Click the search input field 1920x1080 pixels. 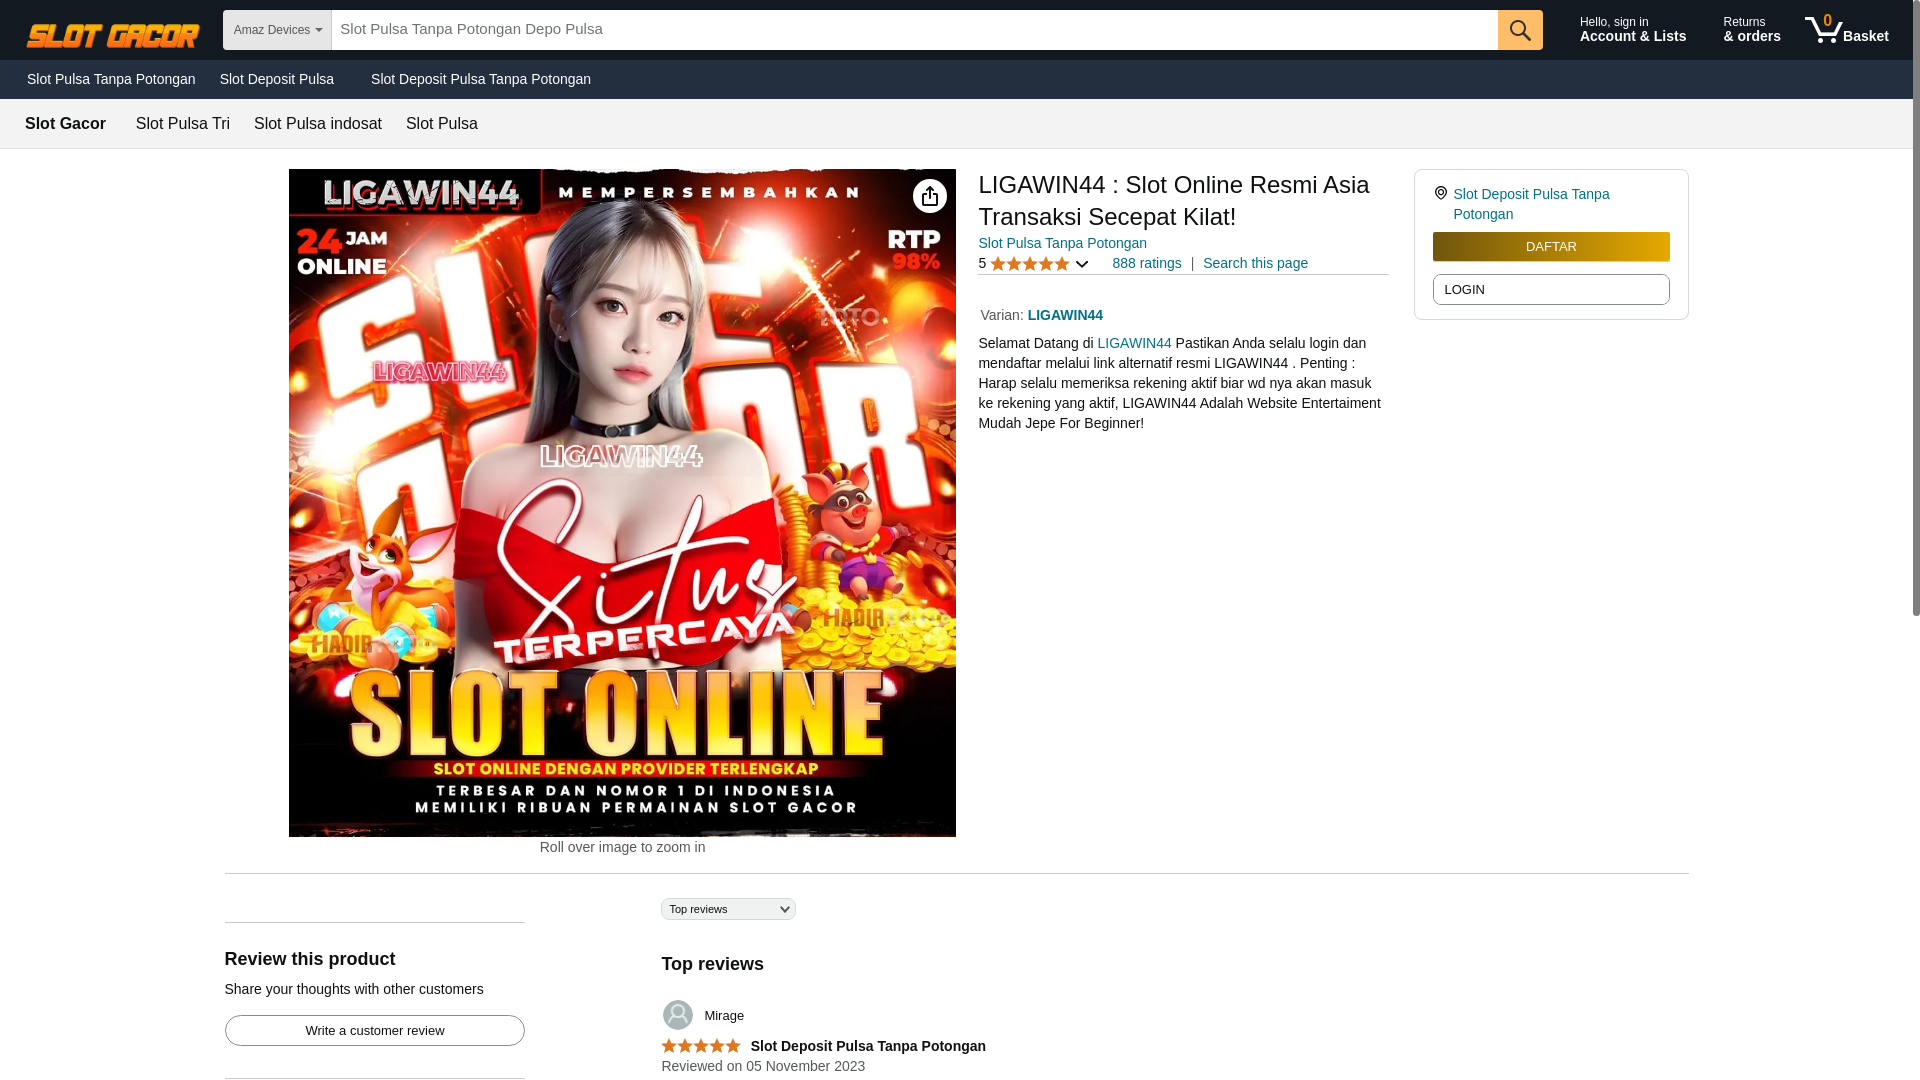[914, 30]
